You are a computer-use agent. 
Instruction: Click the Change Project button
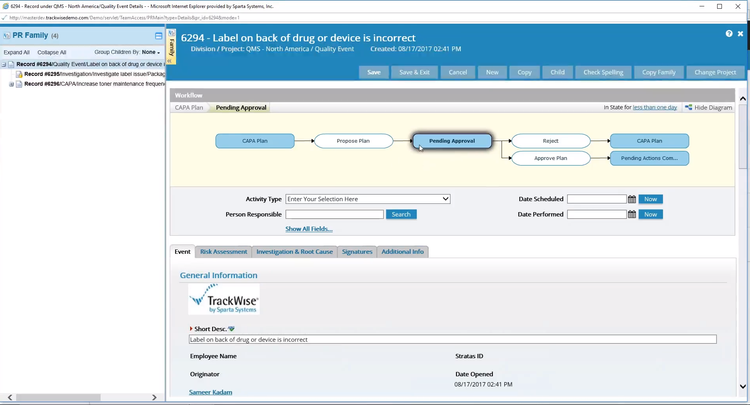coord(715,72)
